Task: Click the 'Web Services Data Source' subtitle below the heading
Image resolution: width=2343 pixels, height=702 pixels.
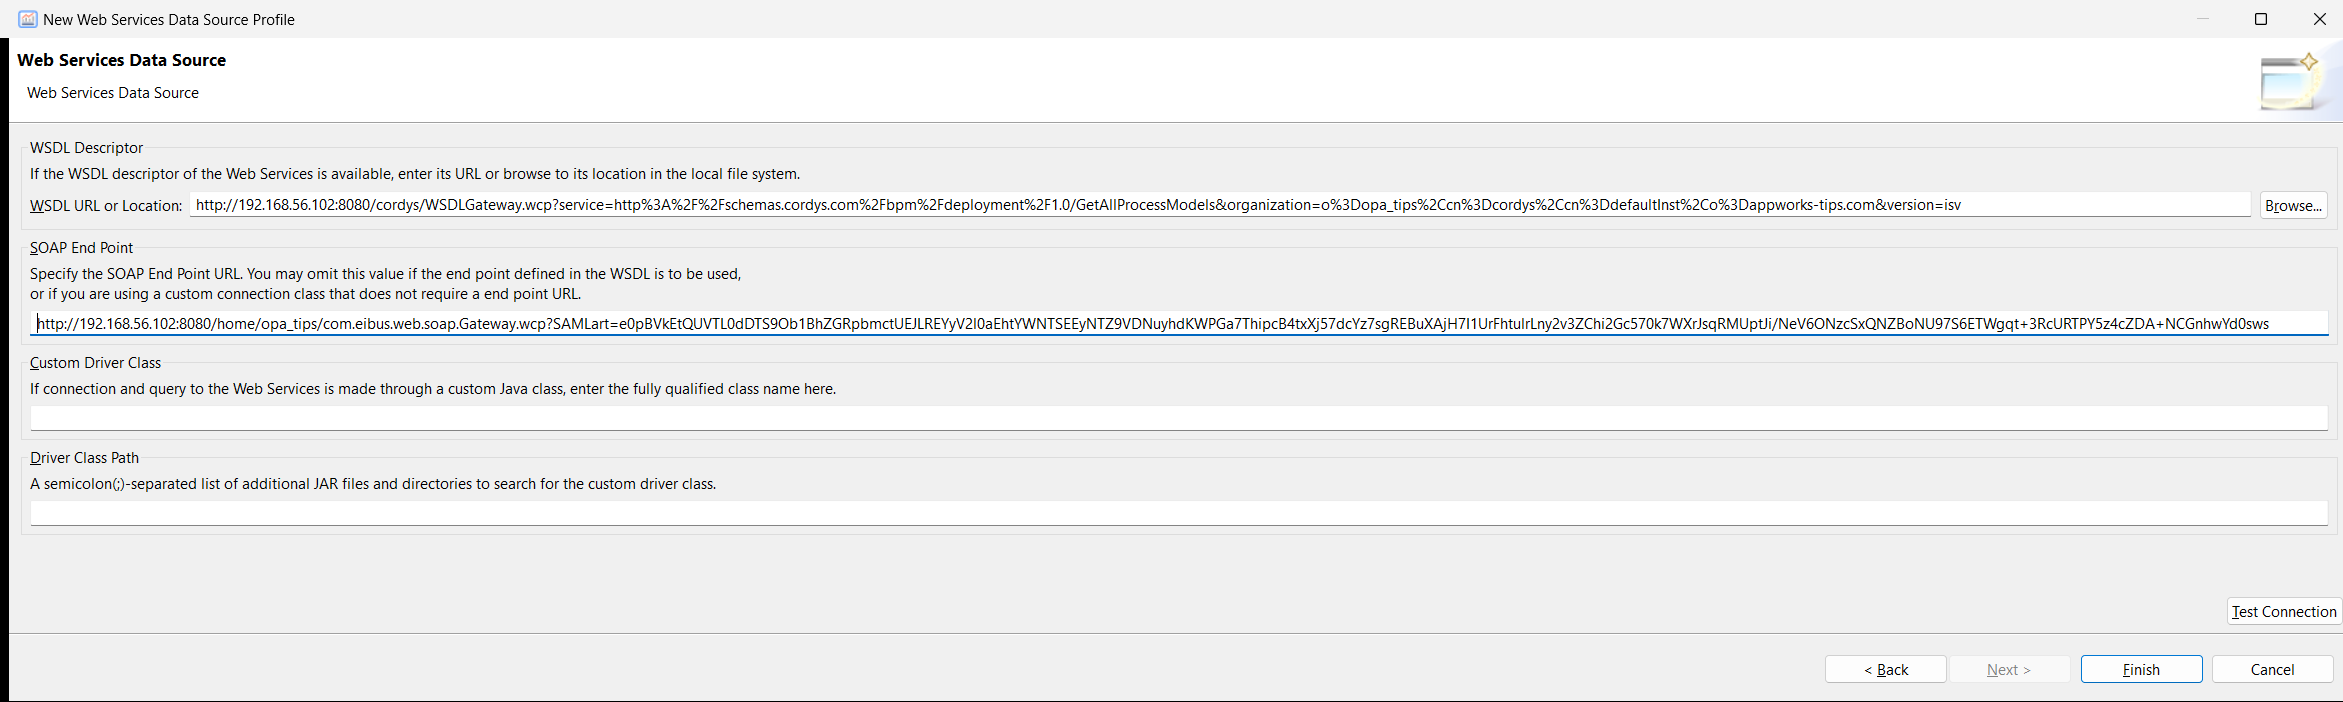Action: (113, 92)
